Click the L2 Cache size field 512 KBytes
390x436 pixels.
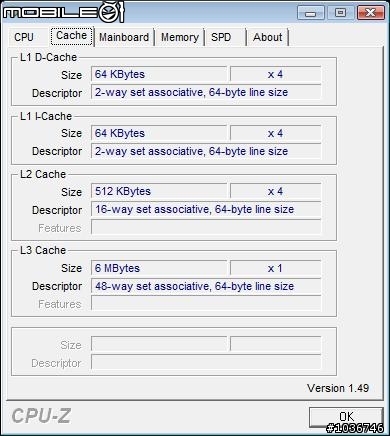pyautogui.click(x=159, y=191)
